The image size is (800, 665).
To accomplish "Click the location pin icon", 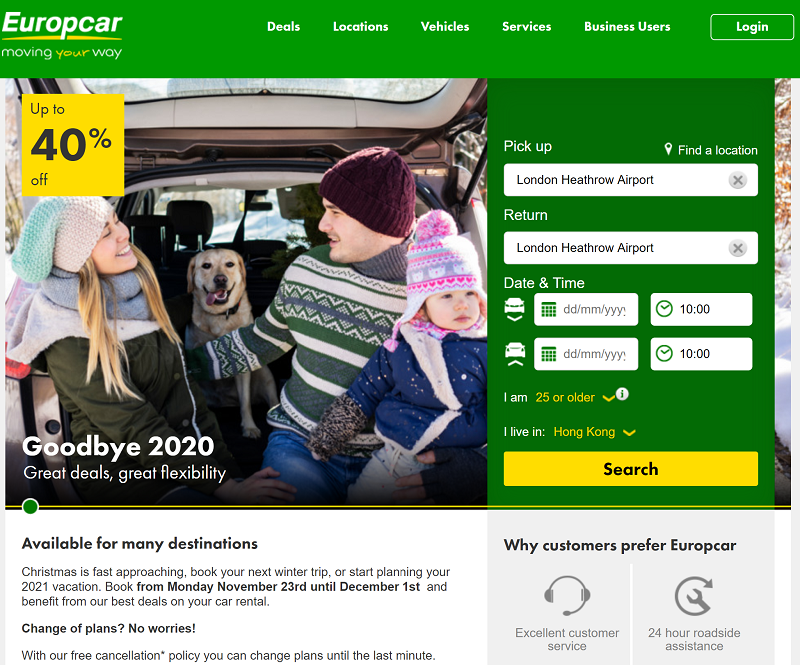I will tap(668, 149).
